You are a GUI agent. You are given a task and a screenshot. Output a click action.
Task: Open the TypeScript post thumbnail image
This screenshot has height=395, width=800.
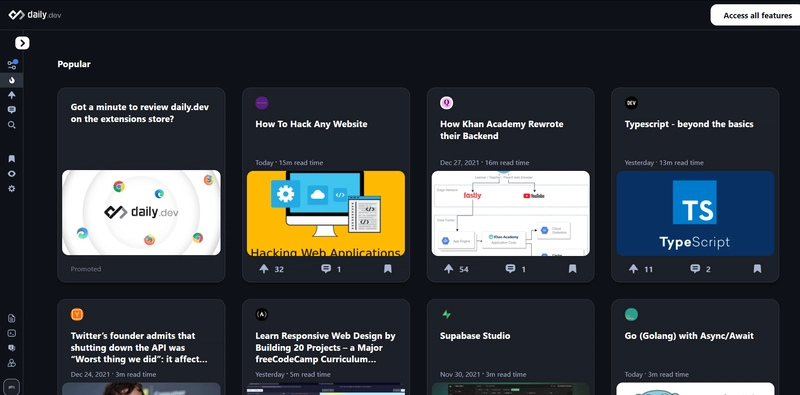[x=695, y=213]
